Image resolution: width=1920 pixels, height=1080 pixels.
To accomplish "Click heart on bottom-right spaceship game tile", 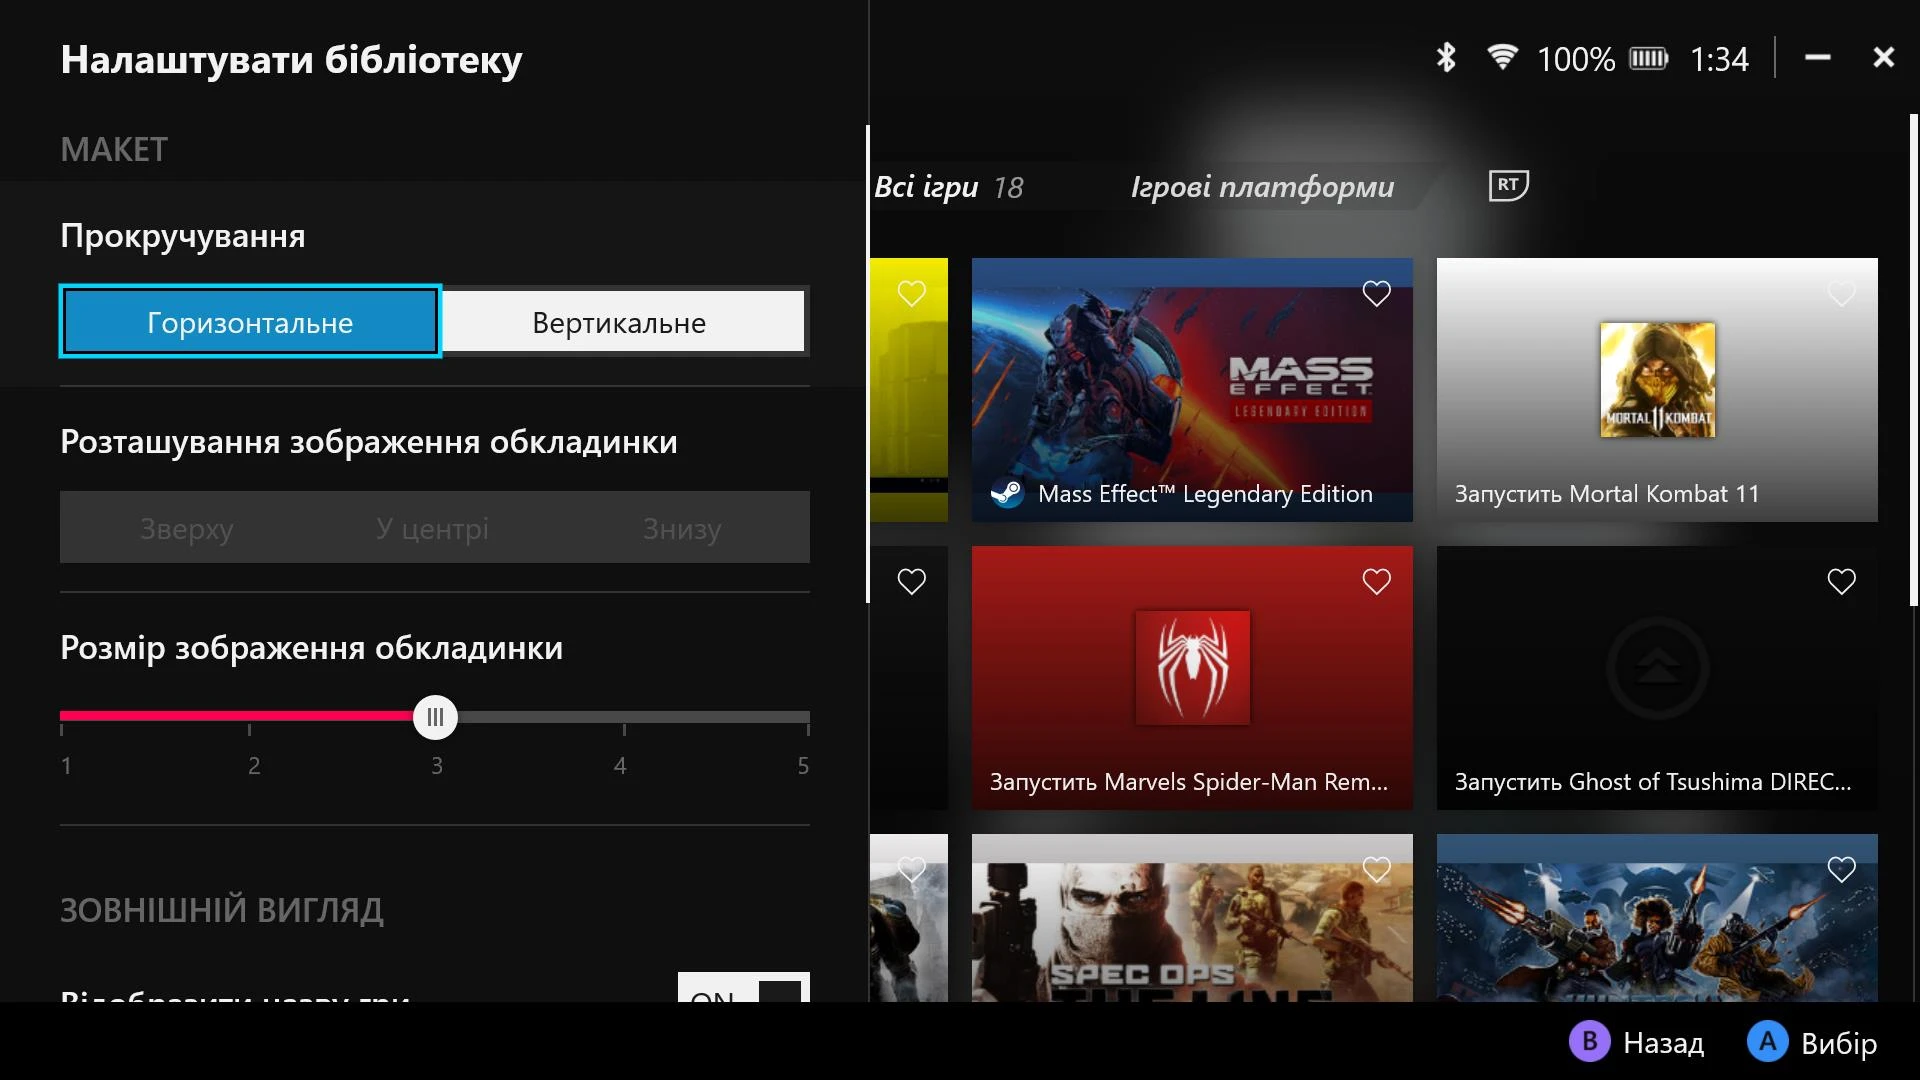I will (x=1842, y=869).
